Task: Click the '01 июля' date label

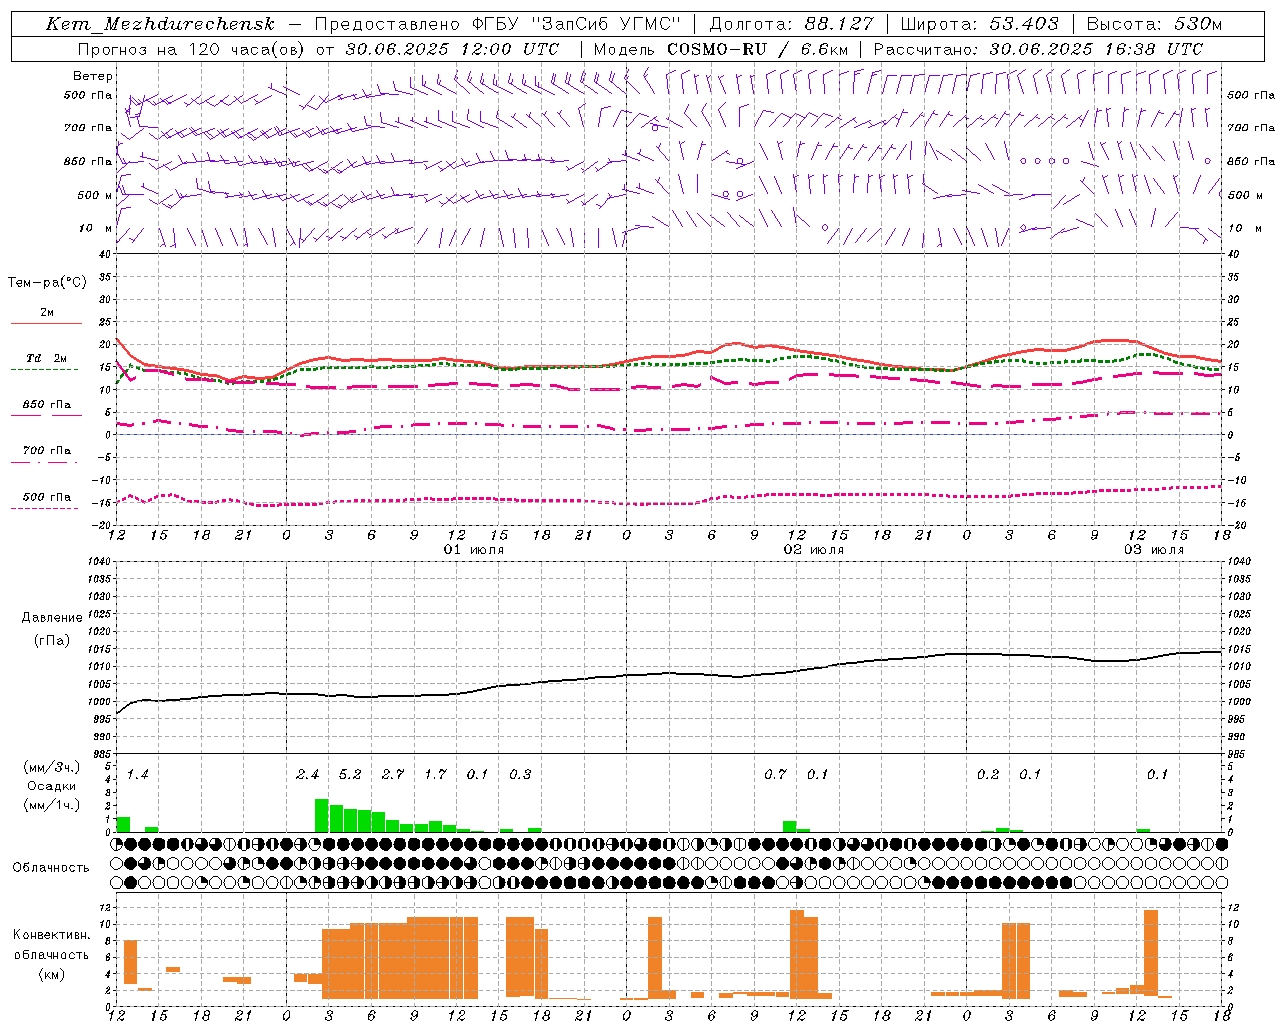Action: [x=473, y=550]
